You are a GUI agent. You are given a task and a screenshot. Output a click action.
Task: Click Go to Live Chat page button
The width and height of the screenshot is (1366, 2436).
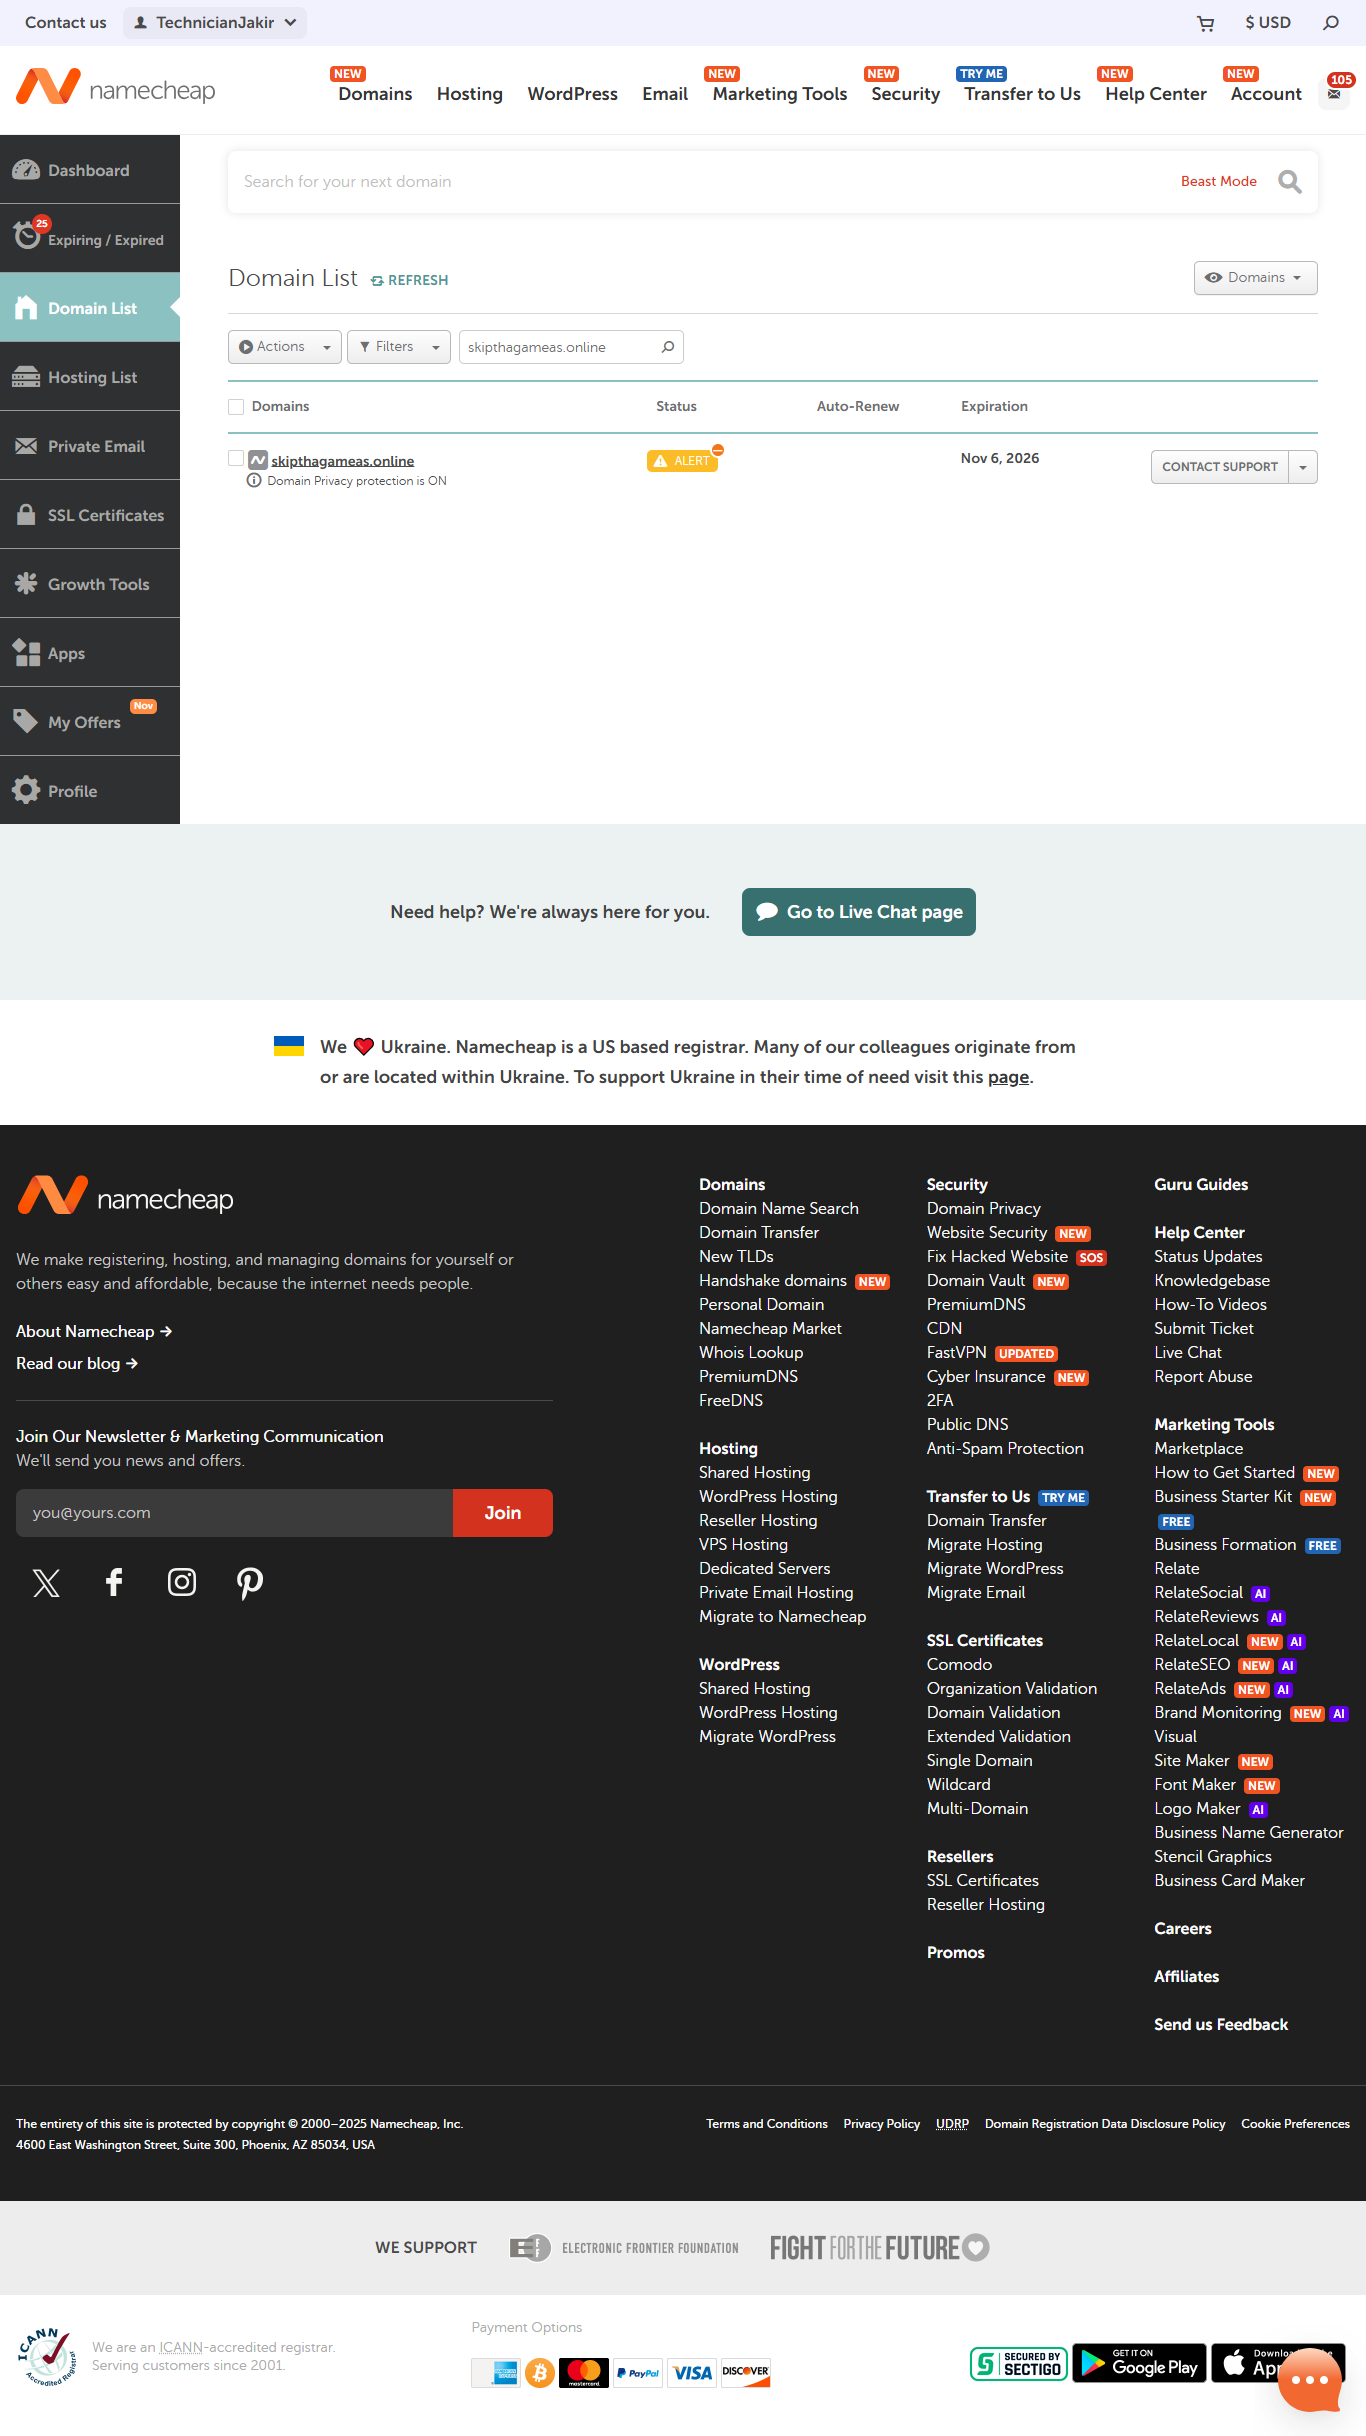coord(858,912)
